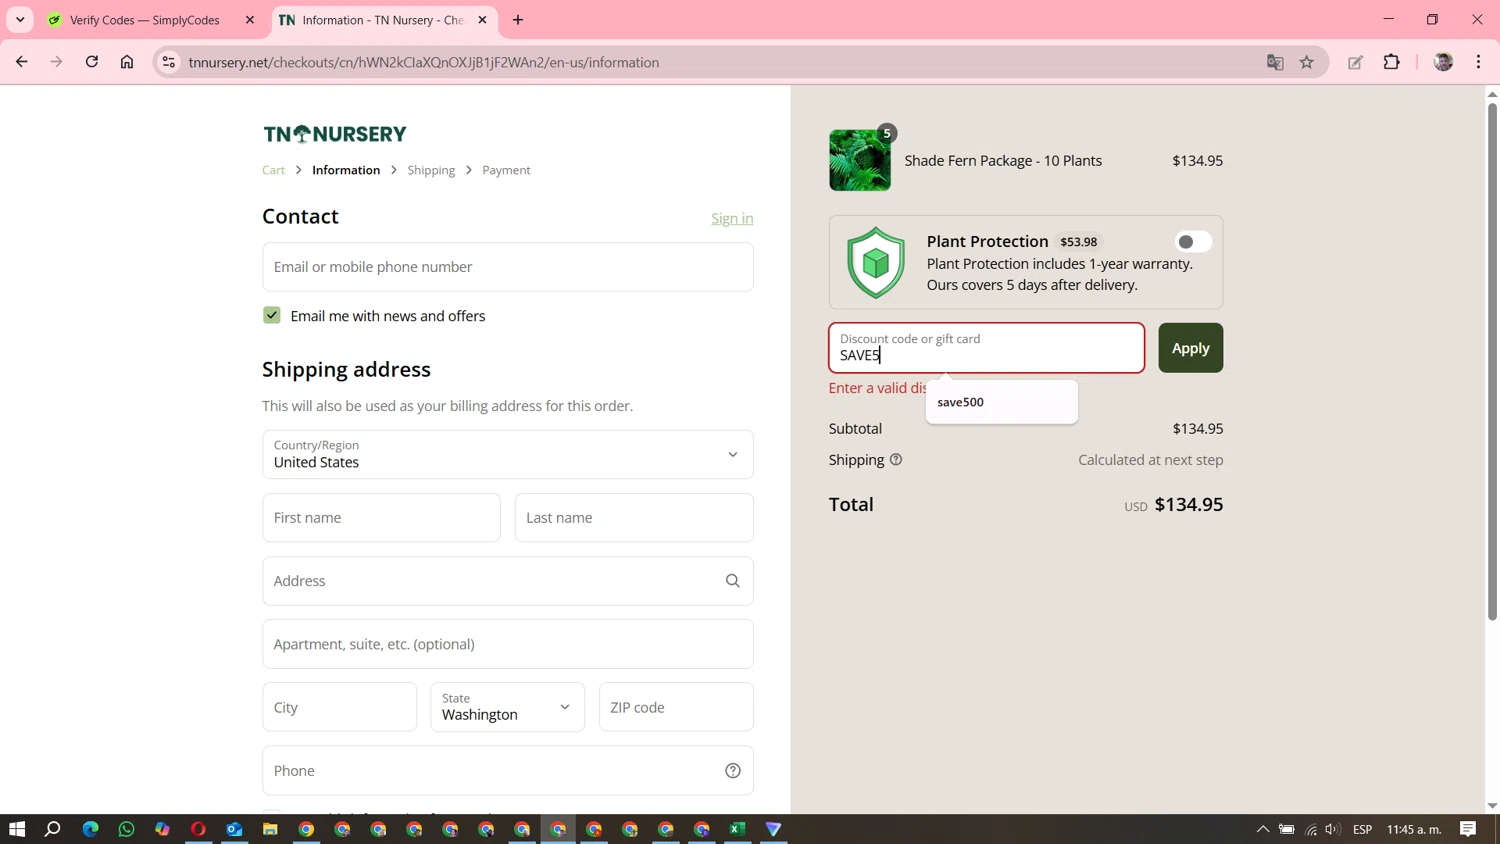The height and width of the screenshot is (844, 1500).
Task: Click the Phone input field
Action: [x=508, y=770]
